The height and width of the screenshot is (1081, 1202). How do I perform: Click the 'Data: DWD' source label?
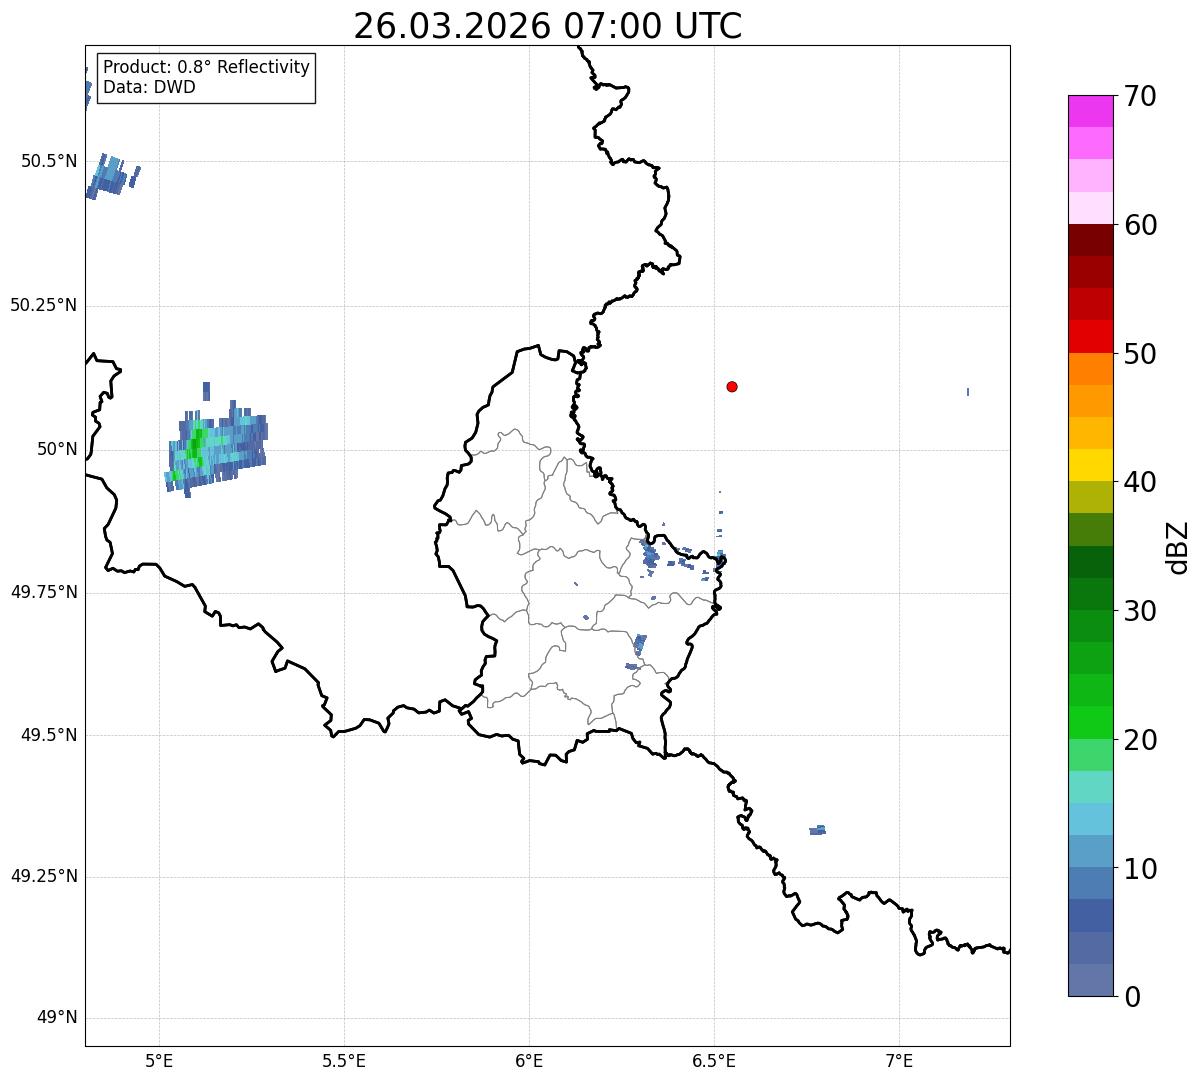pos(150,87)
